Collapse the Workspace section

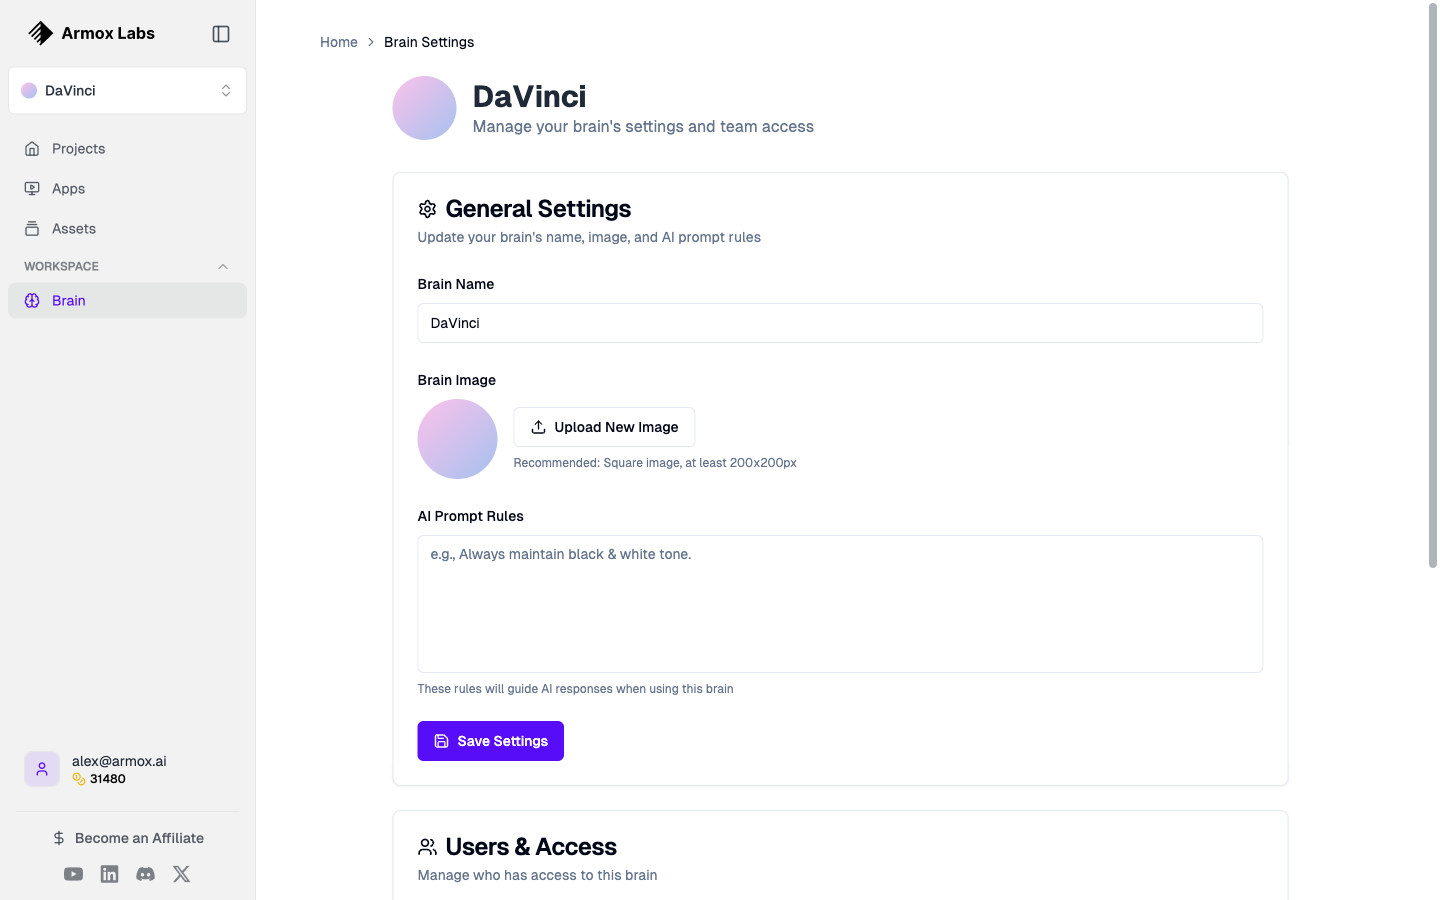click(223, 267)
